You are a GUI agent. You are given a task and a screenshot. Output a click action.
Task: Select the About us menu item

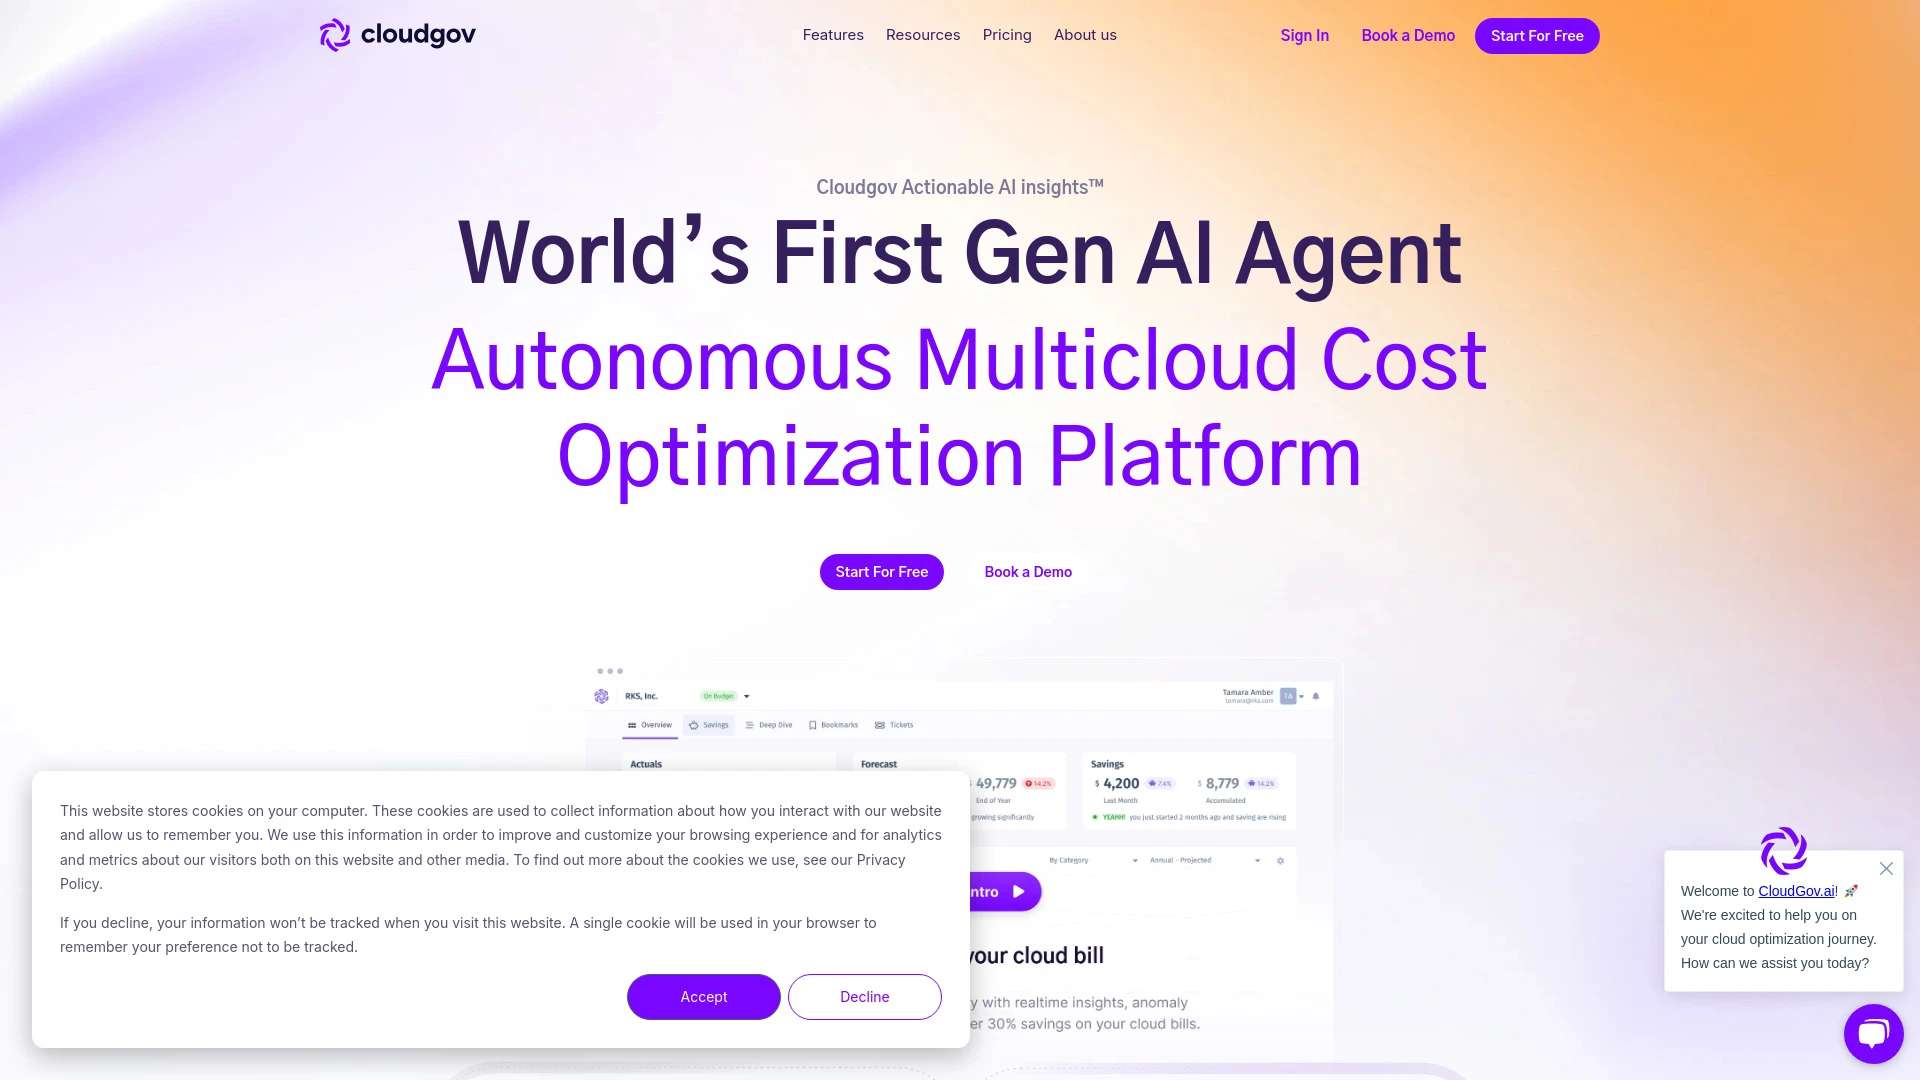(1085, 34)
